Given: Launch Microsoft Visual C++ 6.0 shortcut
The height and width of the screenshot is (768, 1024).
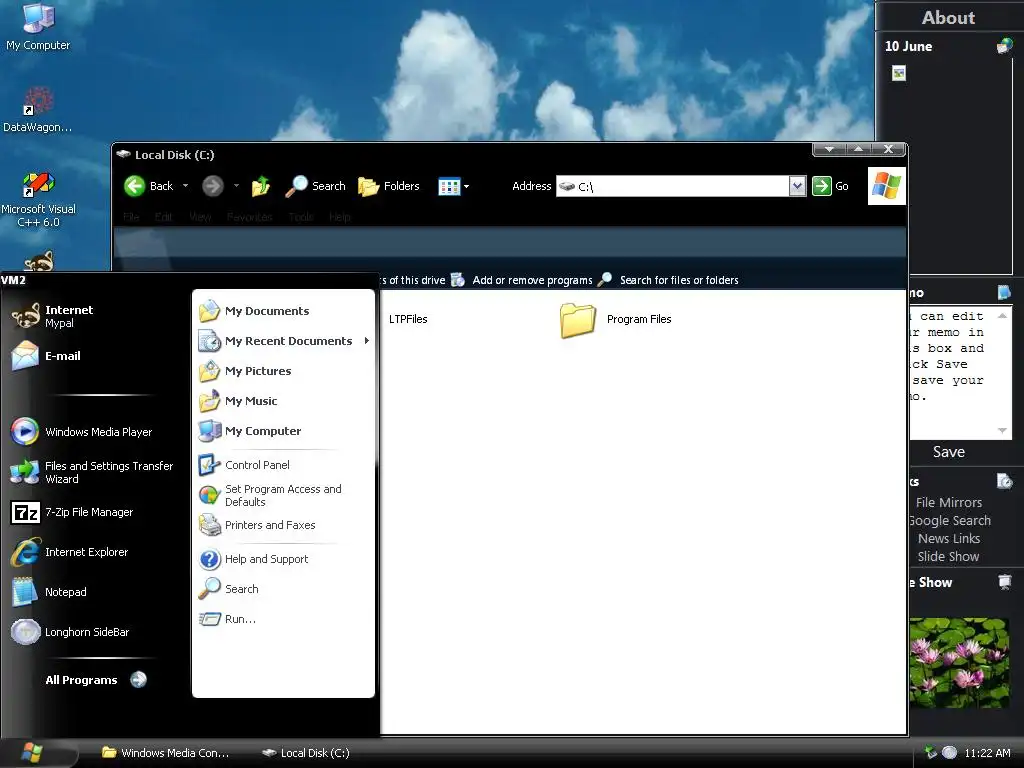Looking at the screenshot, I should pyautogui.click(x=38, y=199).
